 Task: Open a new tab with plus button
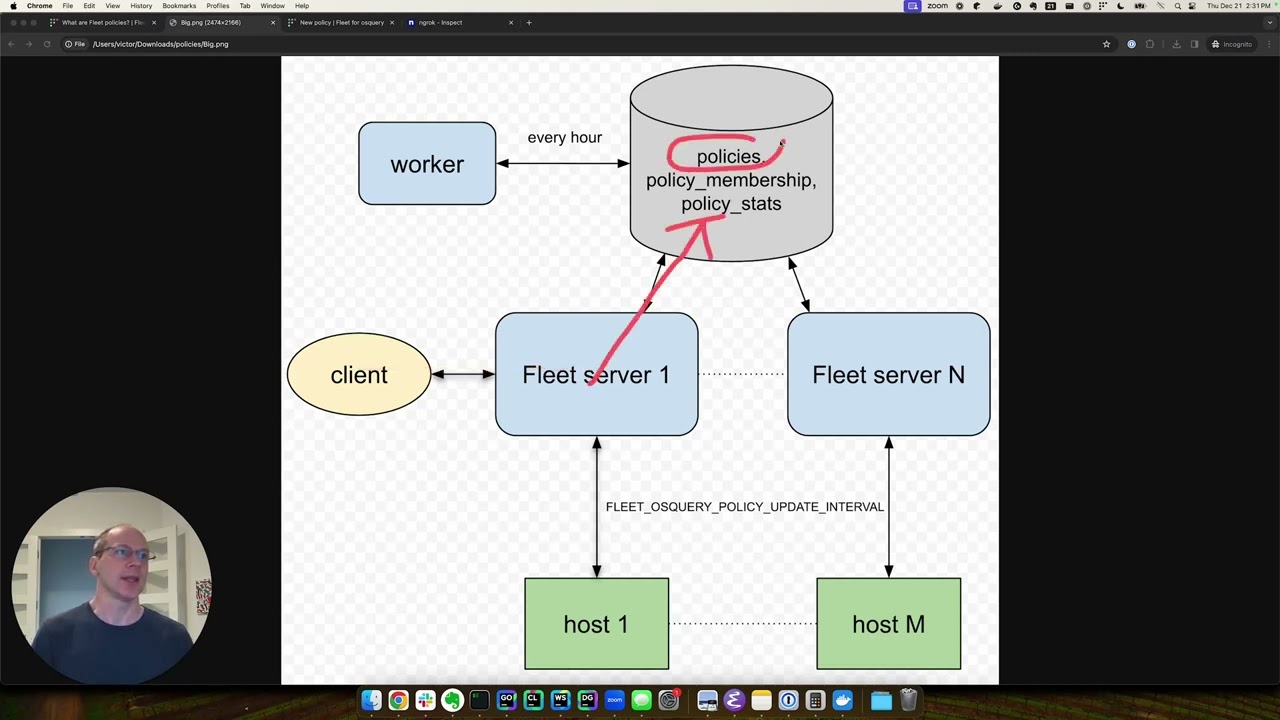(x=529, y=22)
